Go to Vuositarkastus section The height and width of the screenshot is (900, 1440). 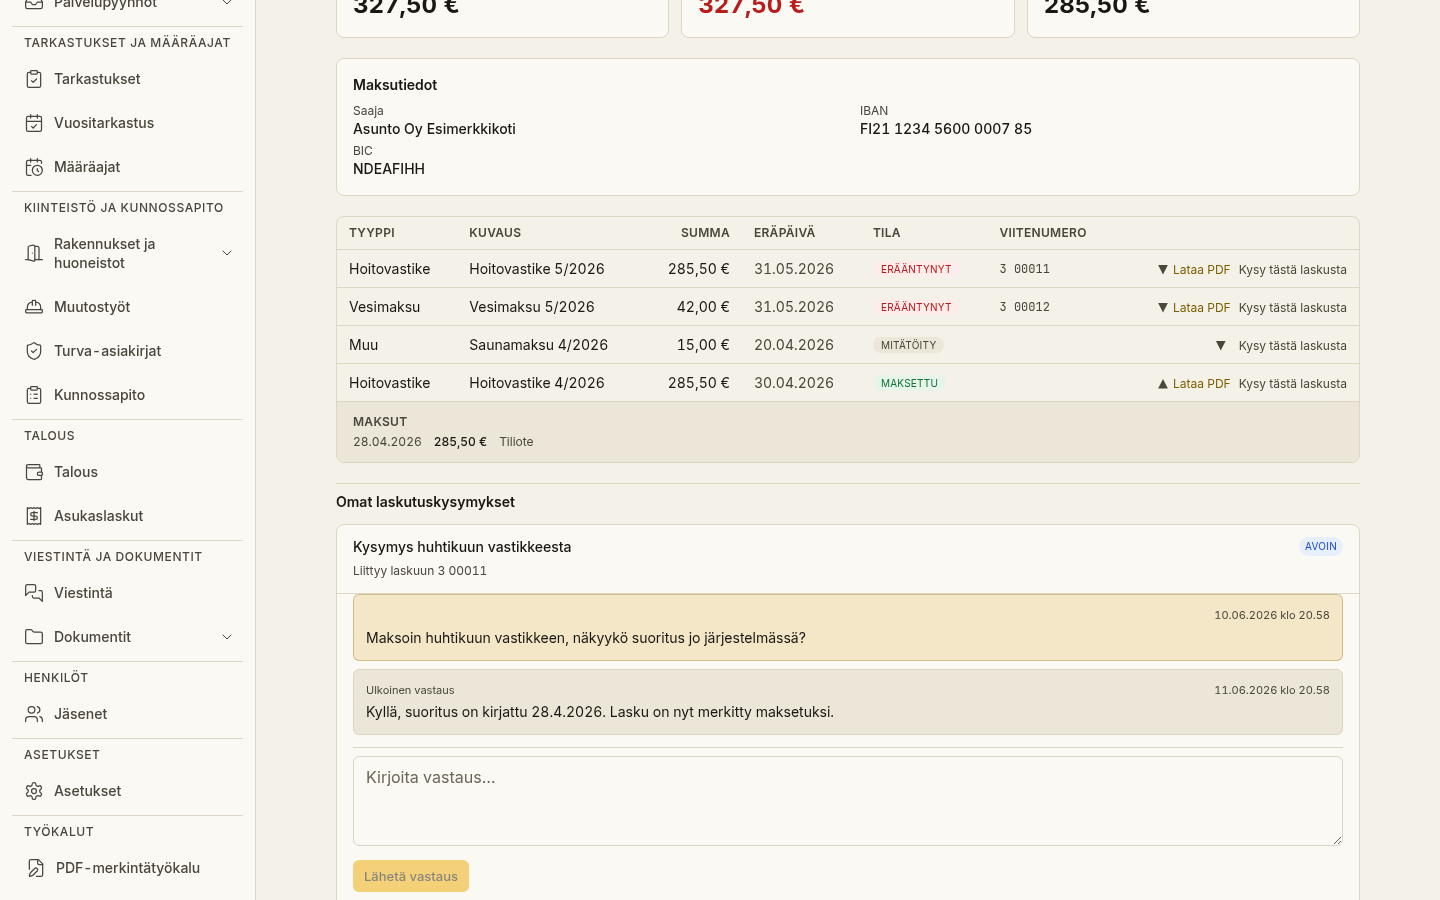click(127, 123)
